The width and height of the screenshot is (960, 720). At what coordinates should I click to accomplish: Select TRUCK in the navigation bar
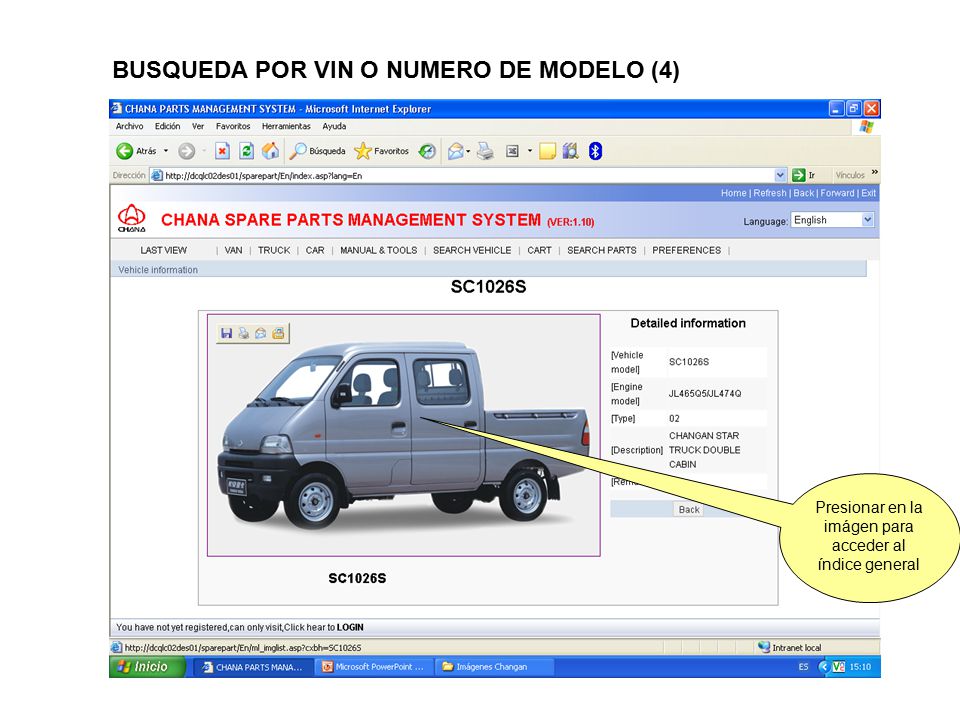pyautogui.click(x=274, y=250)
